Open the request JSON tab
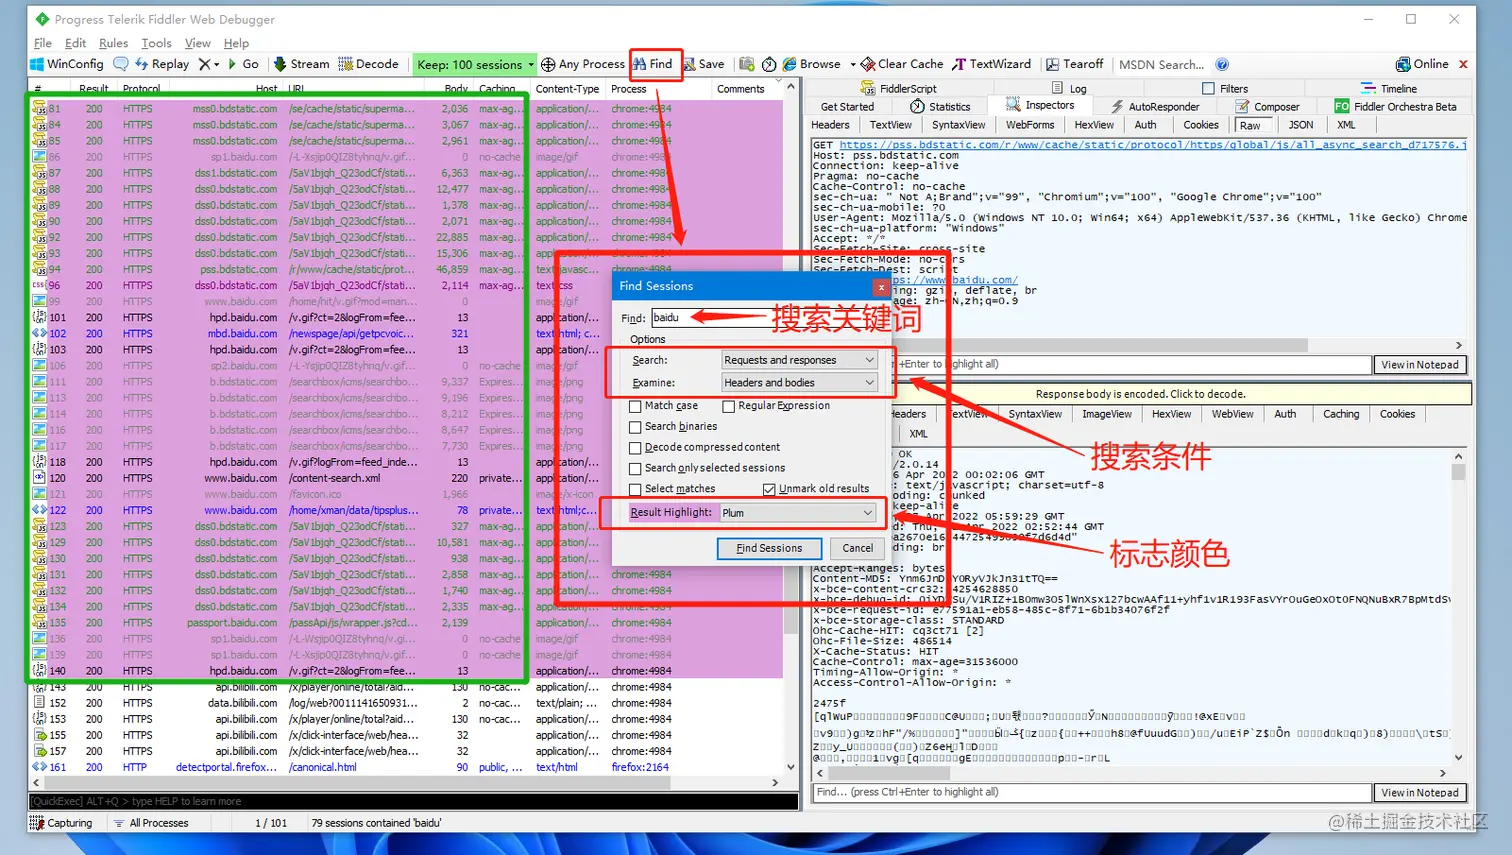This screenshot has height=855, width=1512. (x=1301, y=125)
